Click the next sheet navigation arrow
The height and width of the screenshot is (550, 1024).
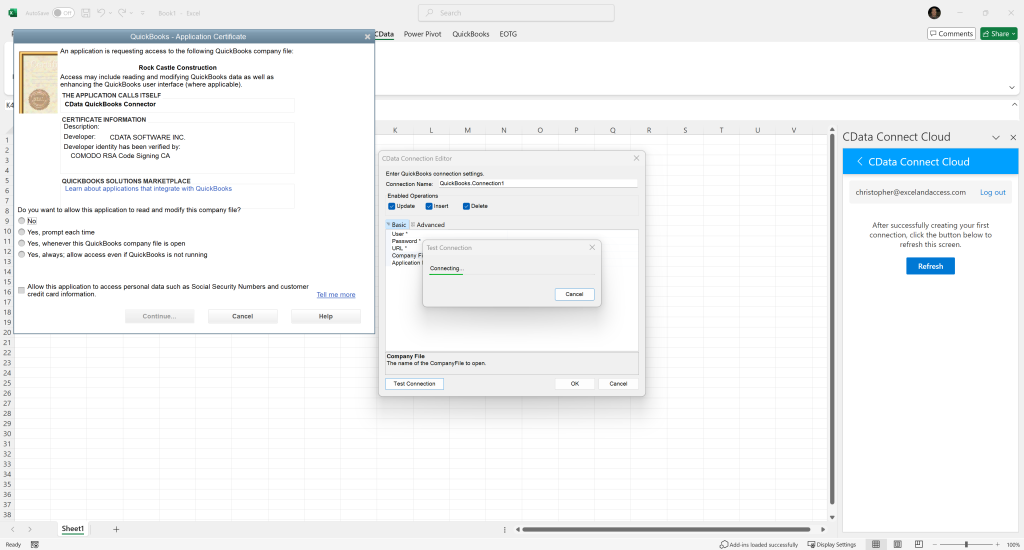[29, 529]
